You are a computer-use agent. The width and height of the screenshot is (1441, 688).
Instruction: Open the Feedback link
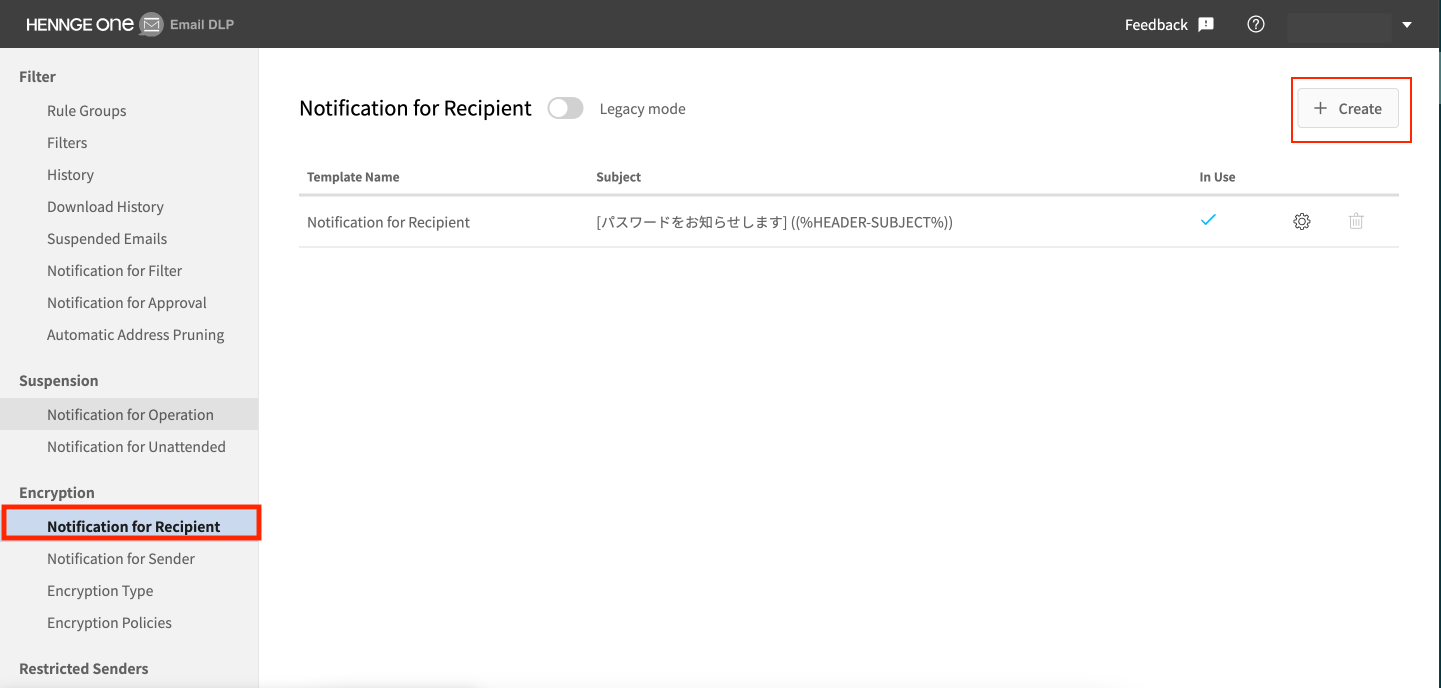click(1156, 24)
